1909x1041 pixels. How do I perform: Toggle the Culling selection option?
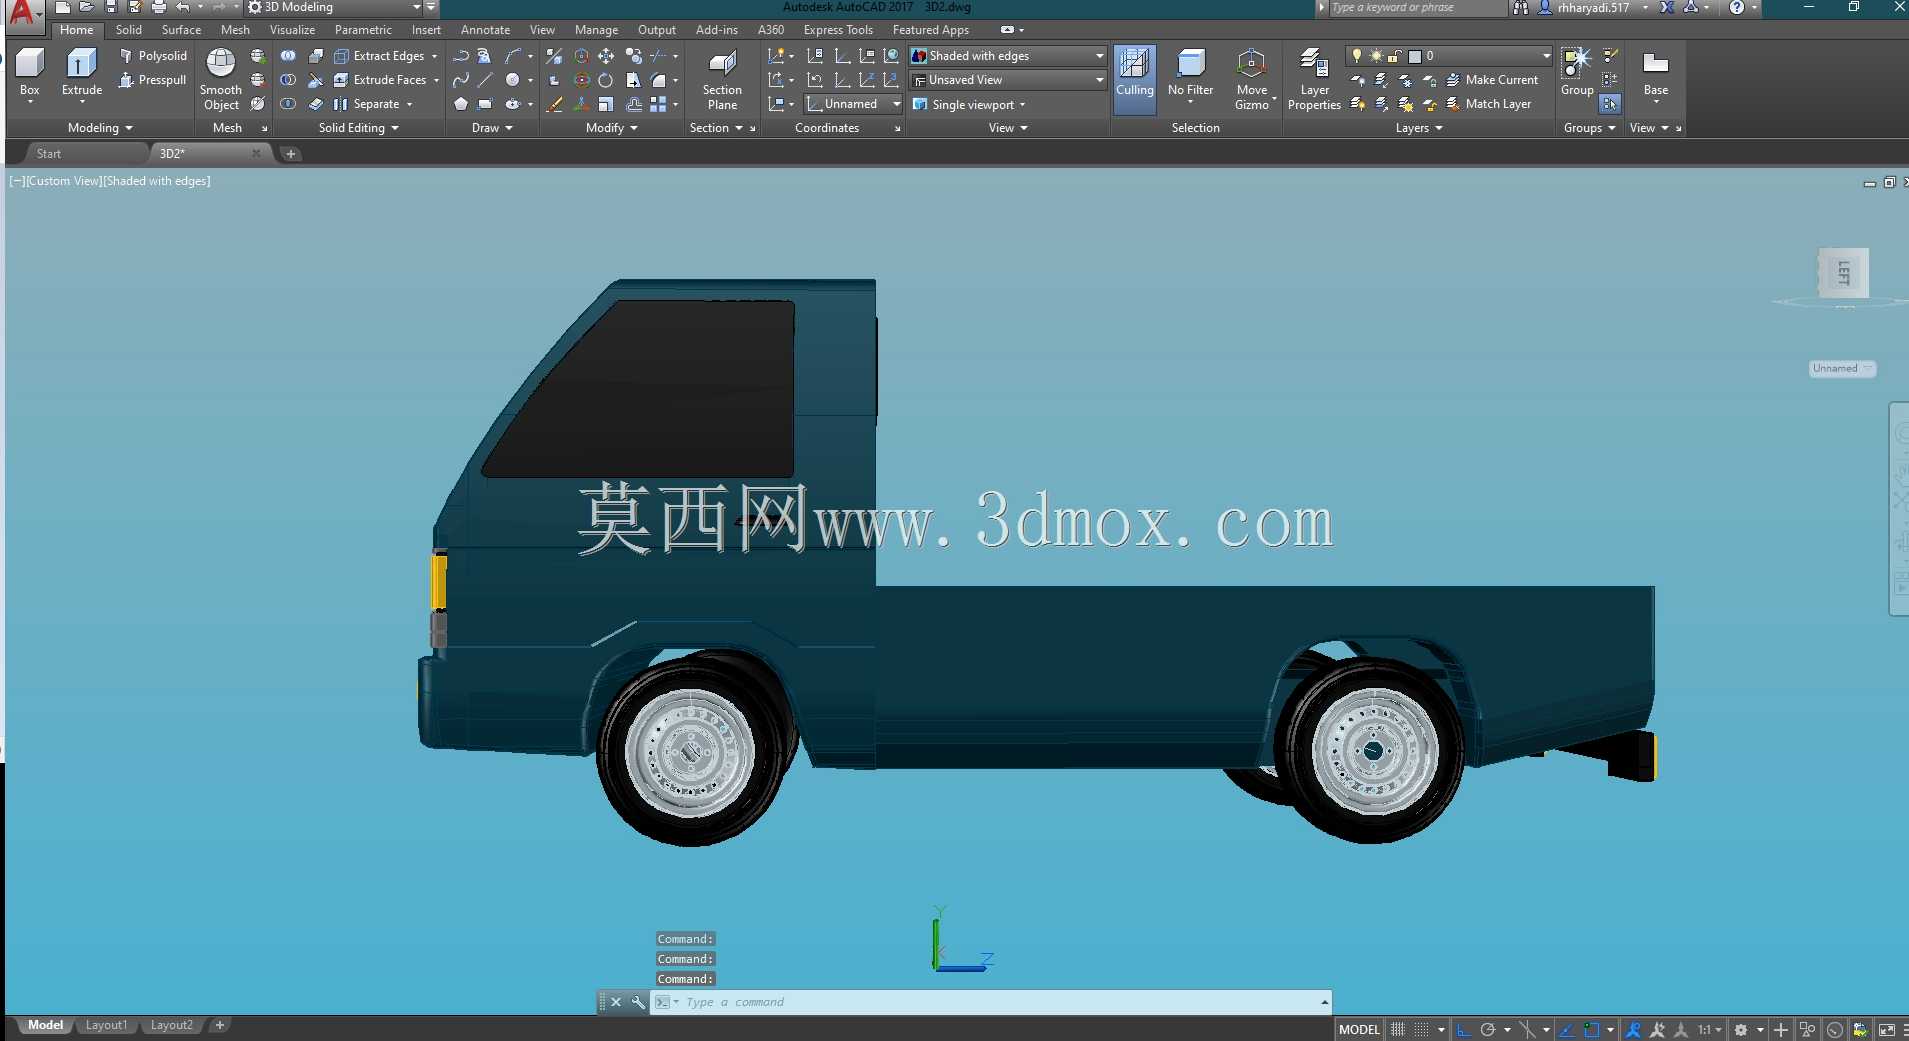(1135, 78)
